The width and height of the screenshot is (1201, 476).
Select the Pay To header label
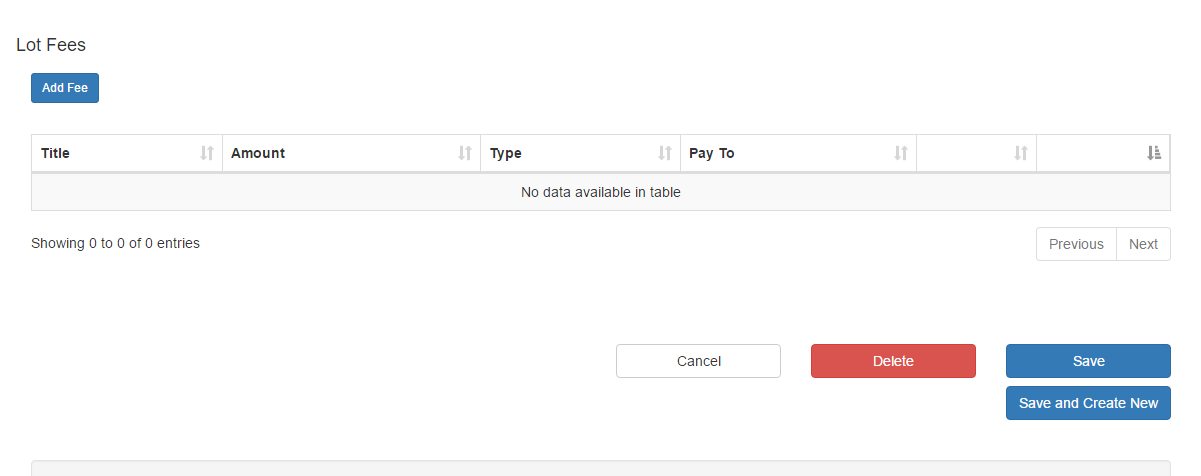[x=712, y=153]
